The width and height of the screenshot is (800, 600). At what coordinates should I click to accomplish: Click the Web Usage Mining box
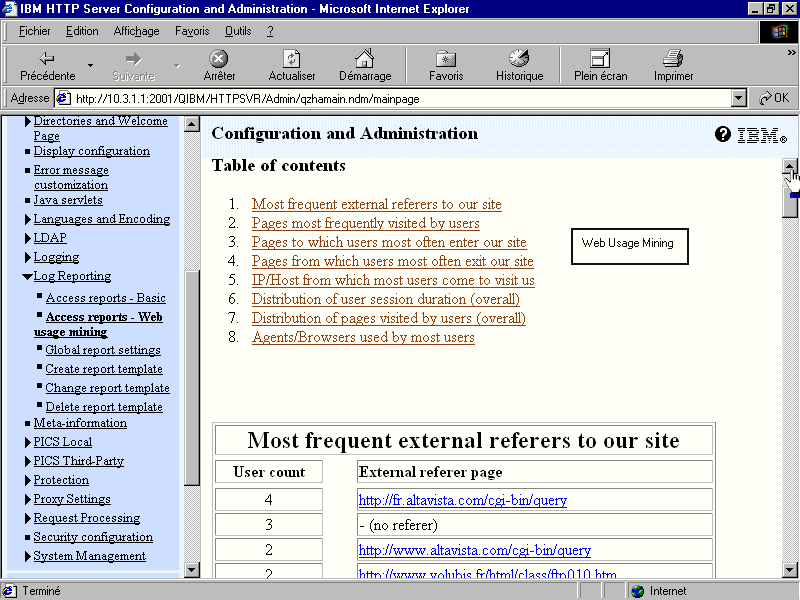(630, 246)
